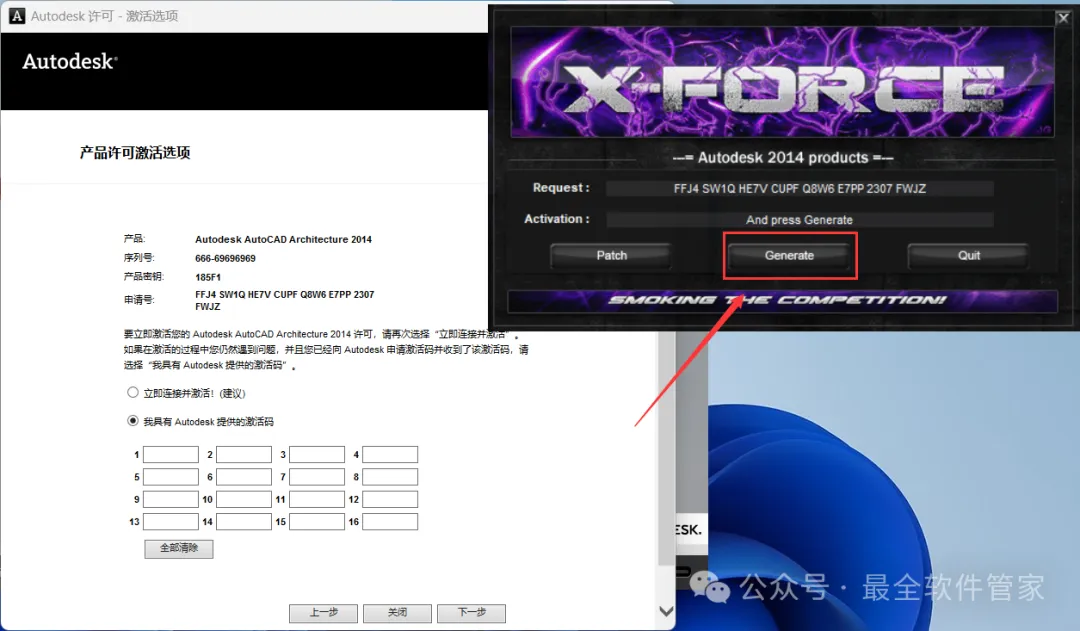Close the X-Force window with the X icon

click(1063, 19)
